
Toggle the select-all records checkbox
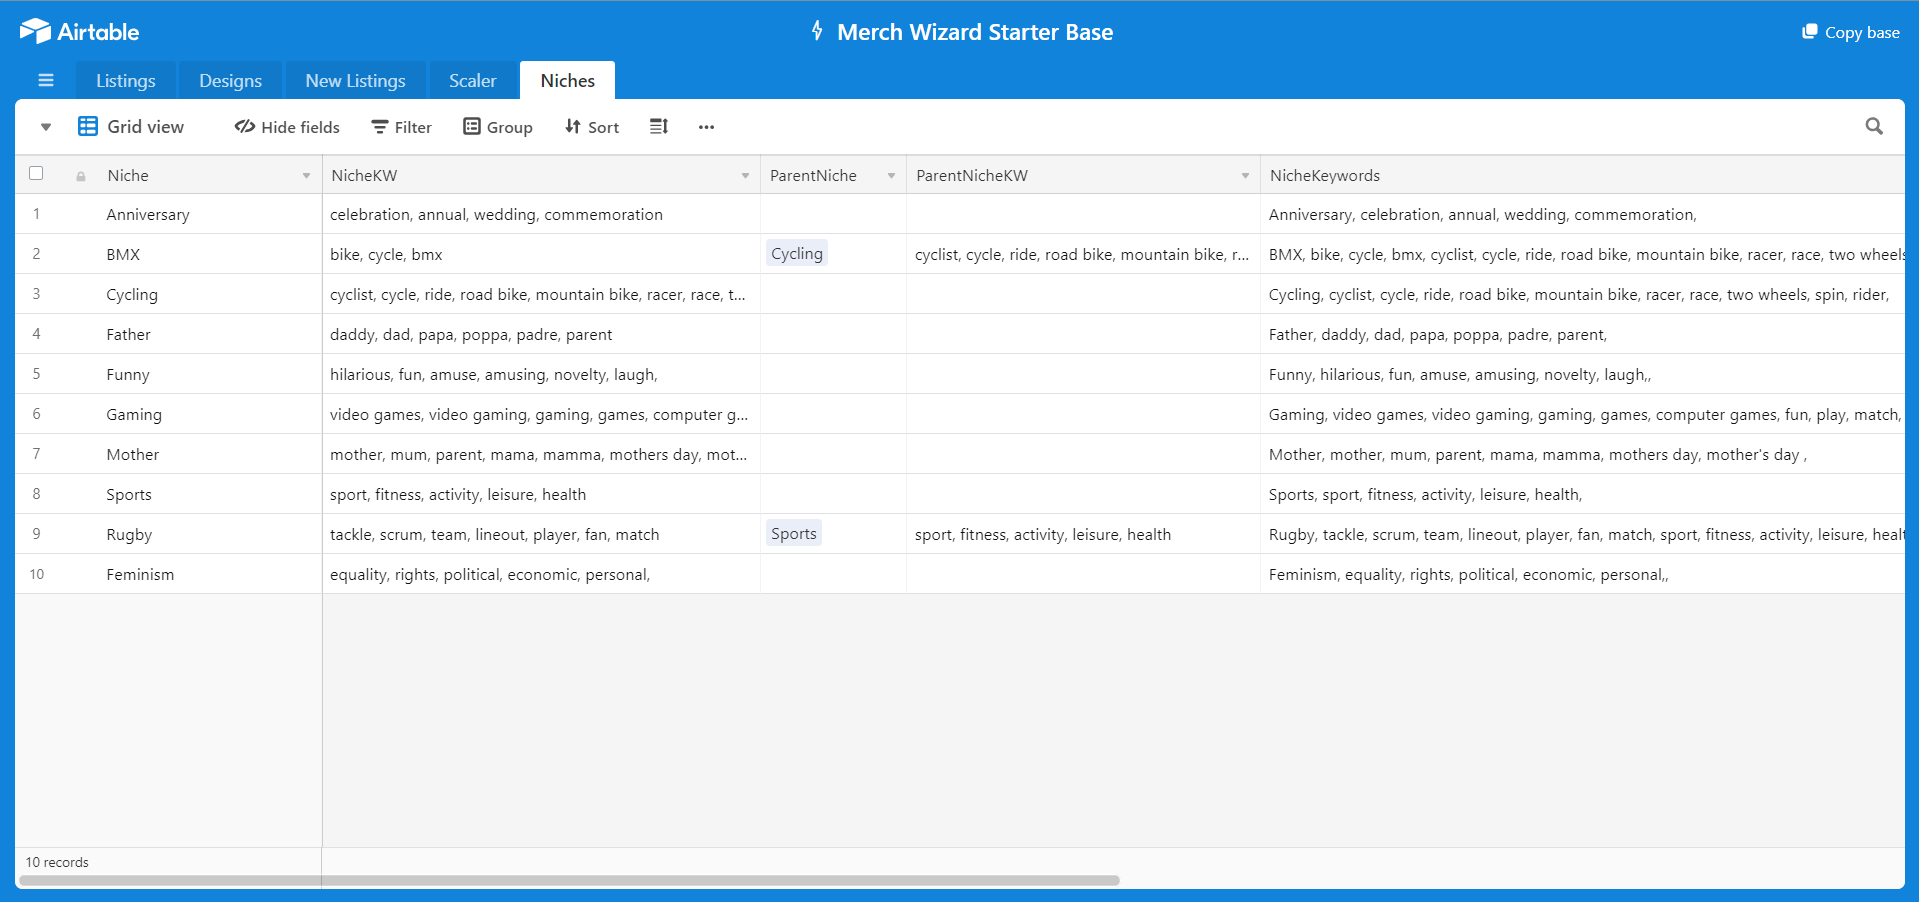pyautogui.click(x=36, y=173)
